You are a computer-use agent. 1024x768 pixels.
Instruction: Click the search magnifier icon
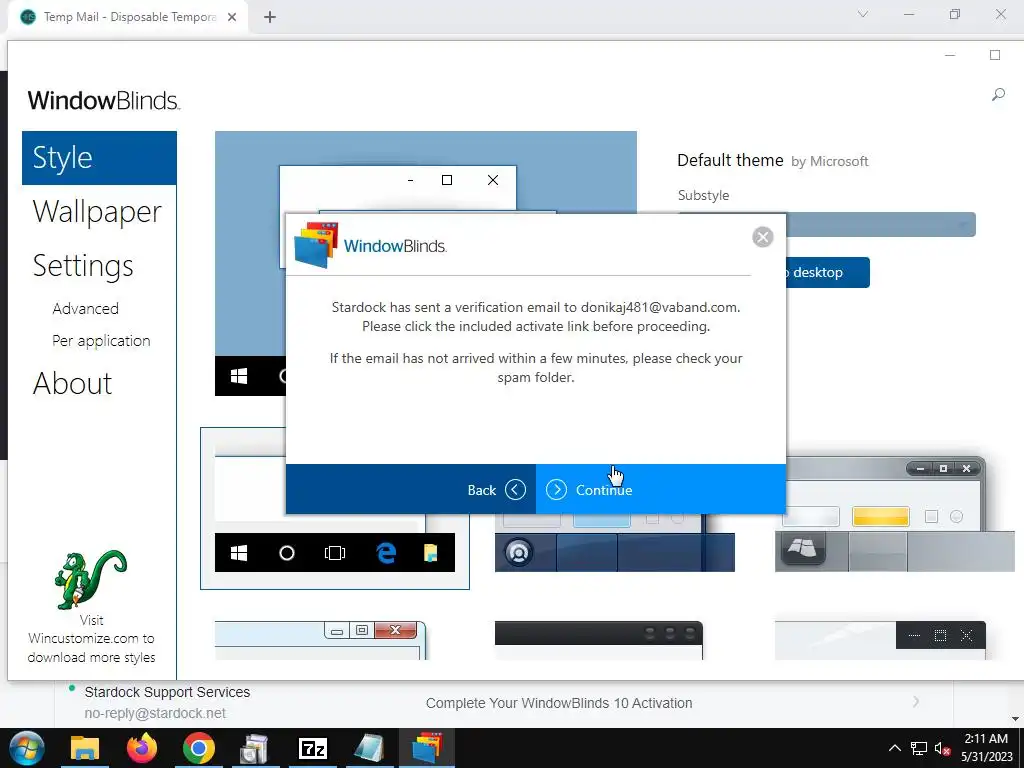pos(998,95)
